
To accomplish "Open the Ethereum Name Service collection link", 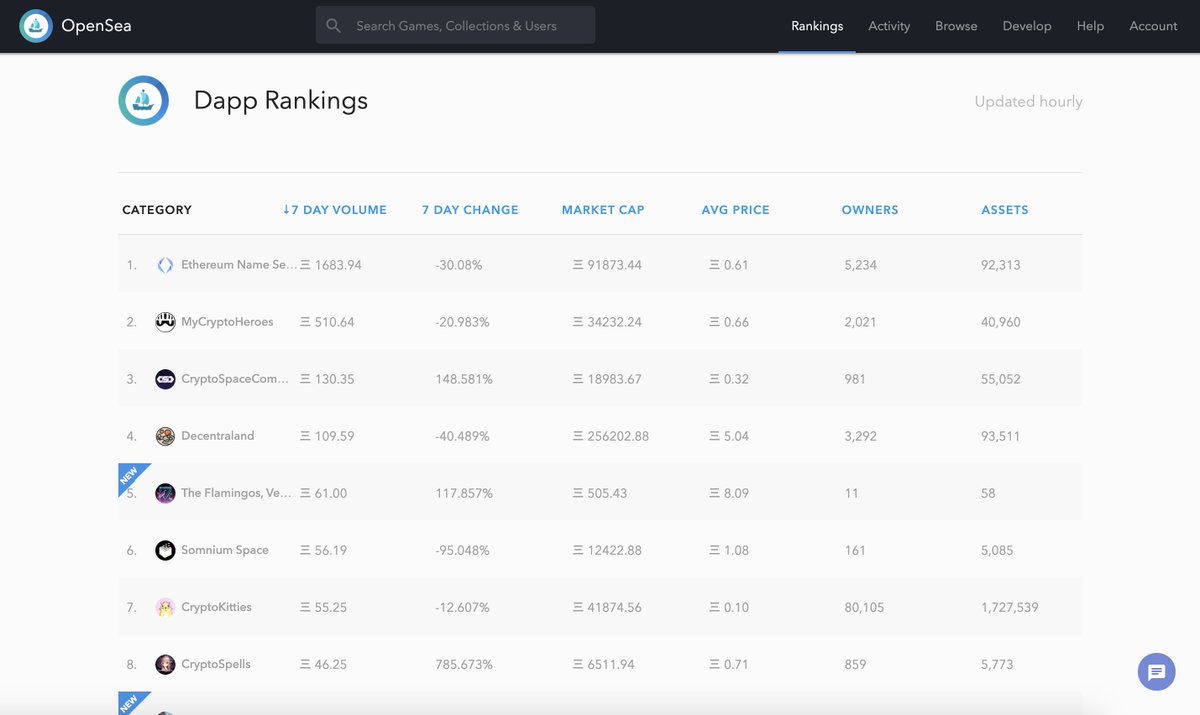I will coord(239,265).
